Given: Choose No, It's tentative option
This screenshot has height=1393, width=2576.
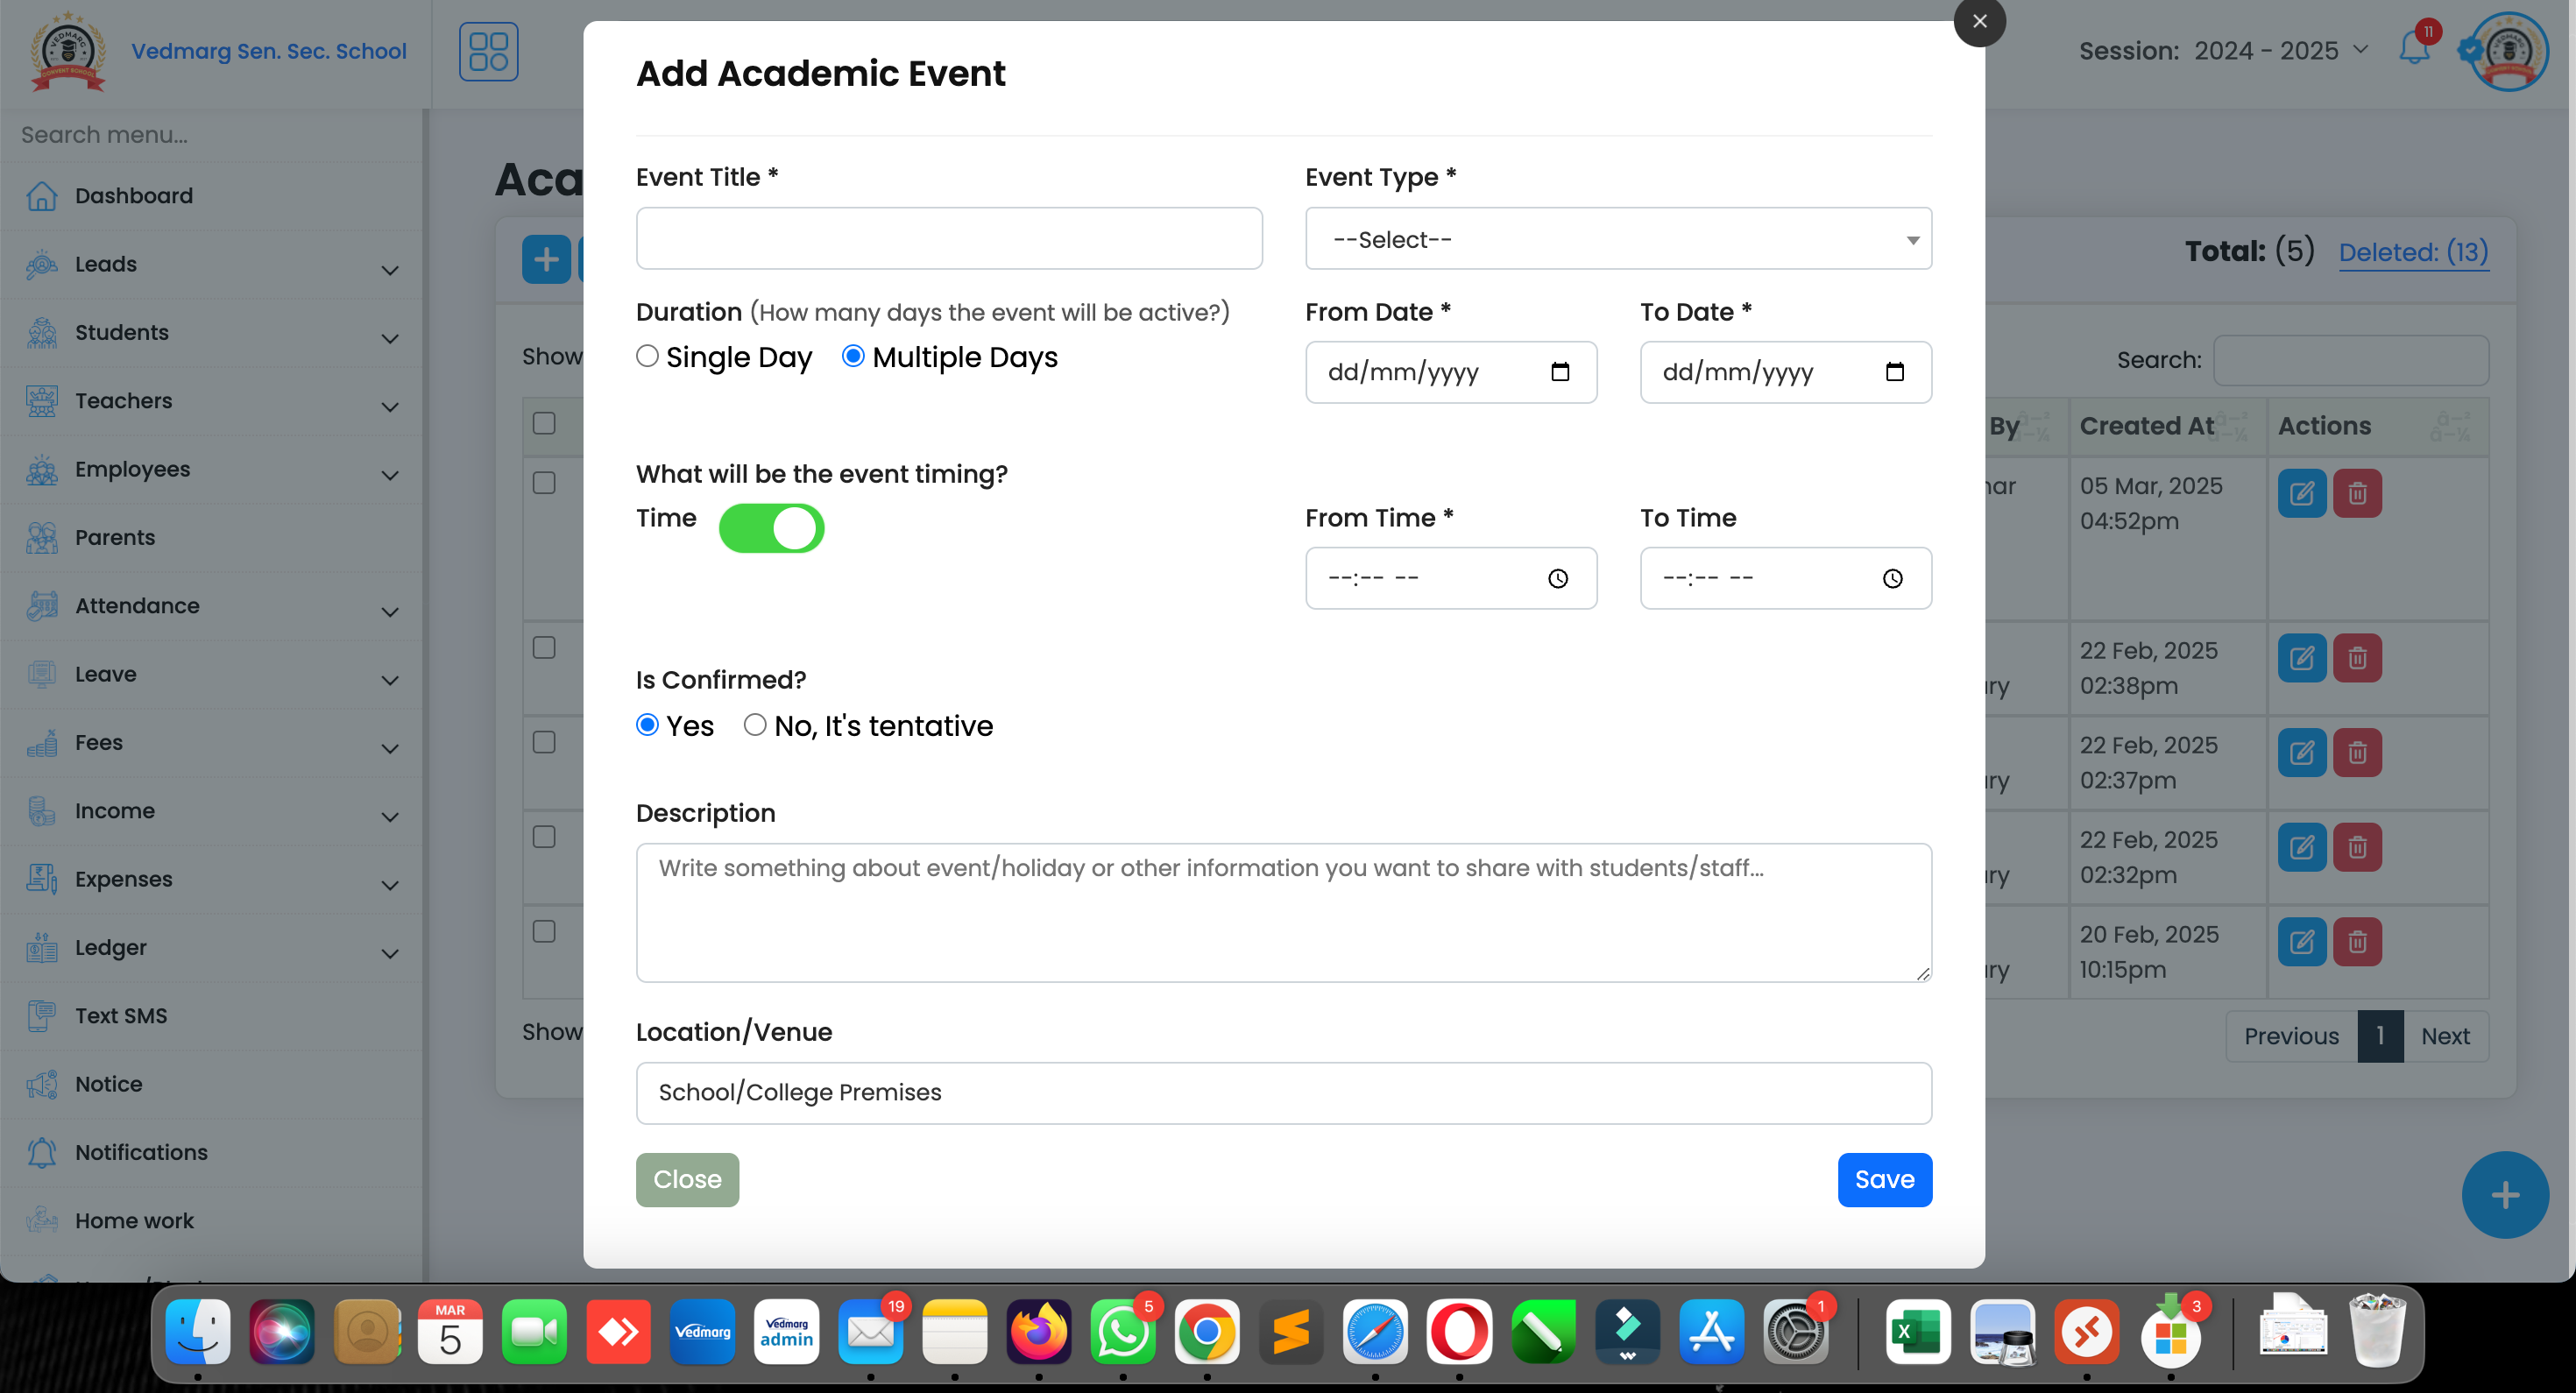Looking at the screenshot, I should [755, 725].
